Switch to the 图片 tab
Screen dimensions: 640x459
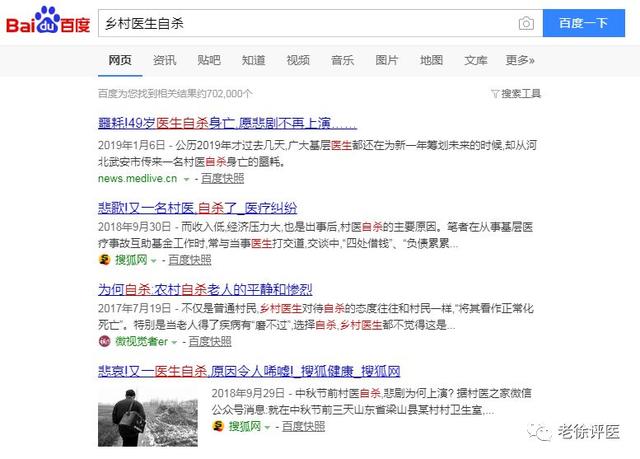click(x=387, y=60)
